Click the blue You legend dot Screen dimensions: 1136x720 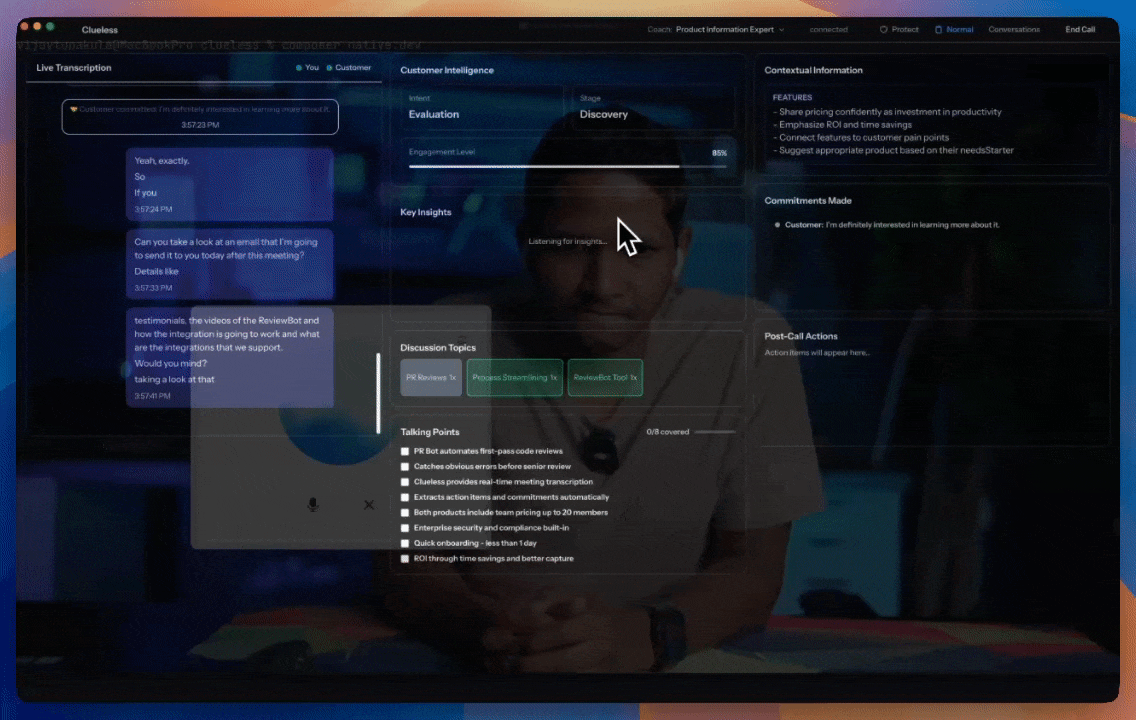298,68
